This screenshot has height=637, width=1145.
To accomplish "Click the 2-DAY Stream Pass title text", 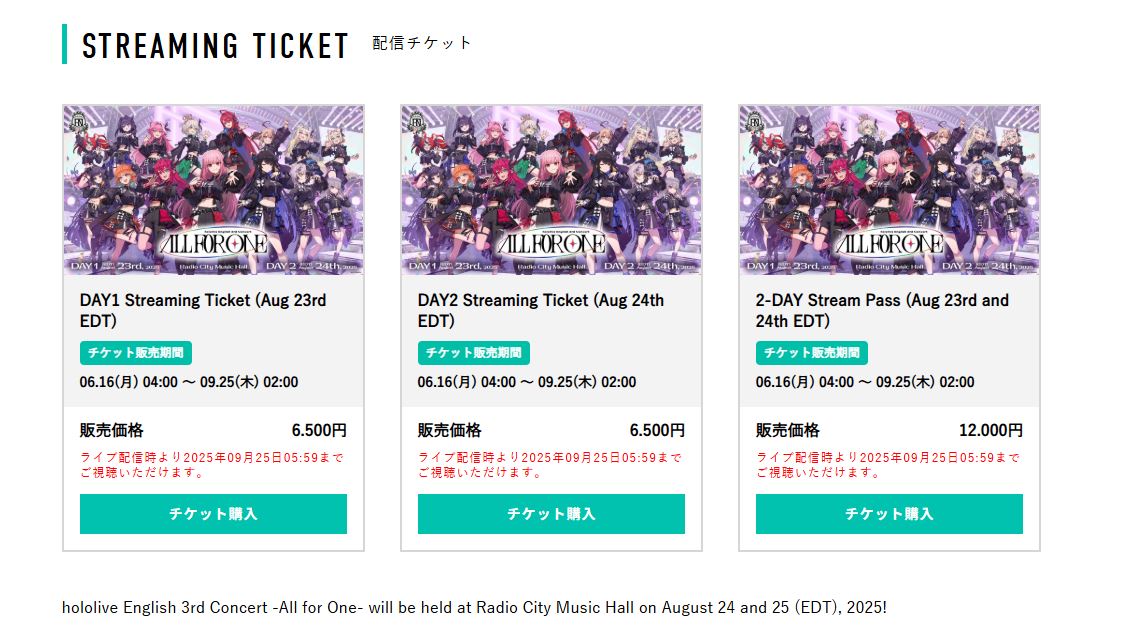I will click(882, 310).
